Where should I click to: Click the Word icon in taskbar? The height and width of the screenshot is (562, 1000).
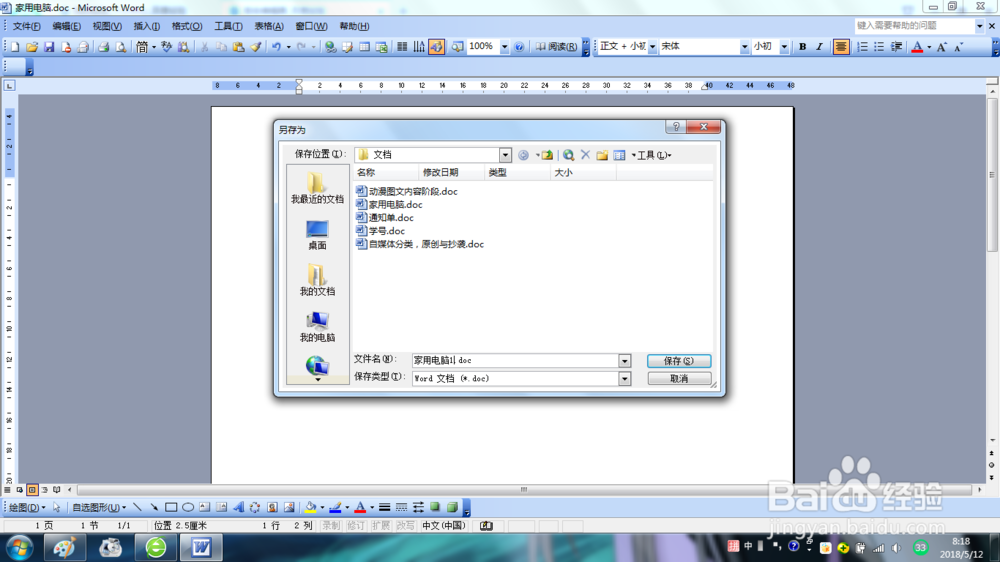(202, 548)
